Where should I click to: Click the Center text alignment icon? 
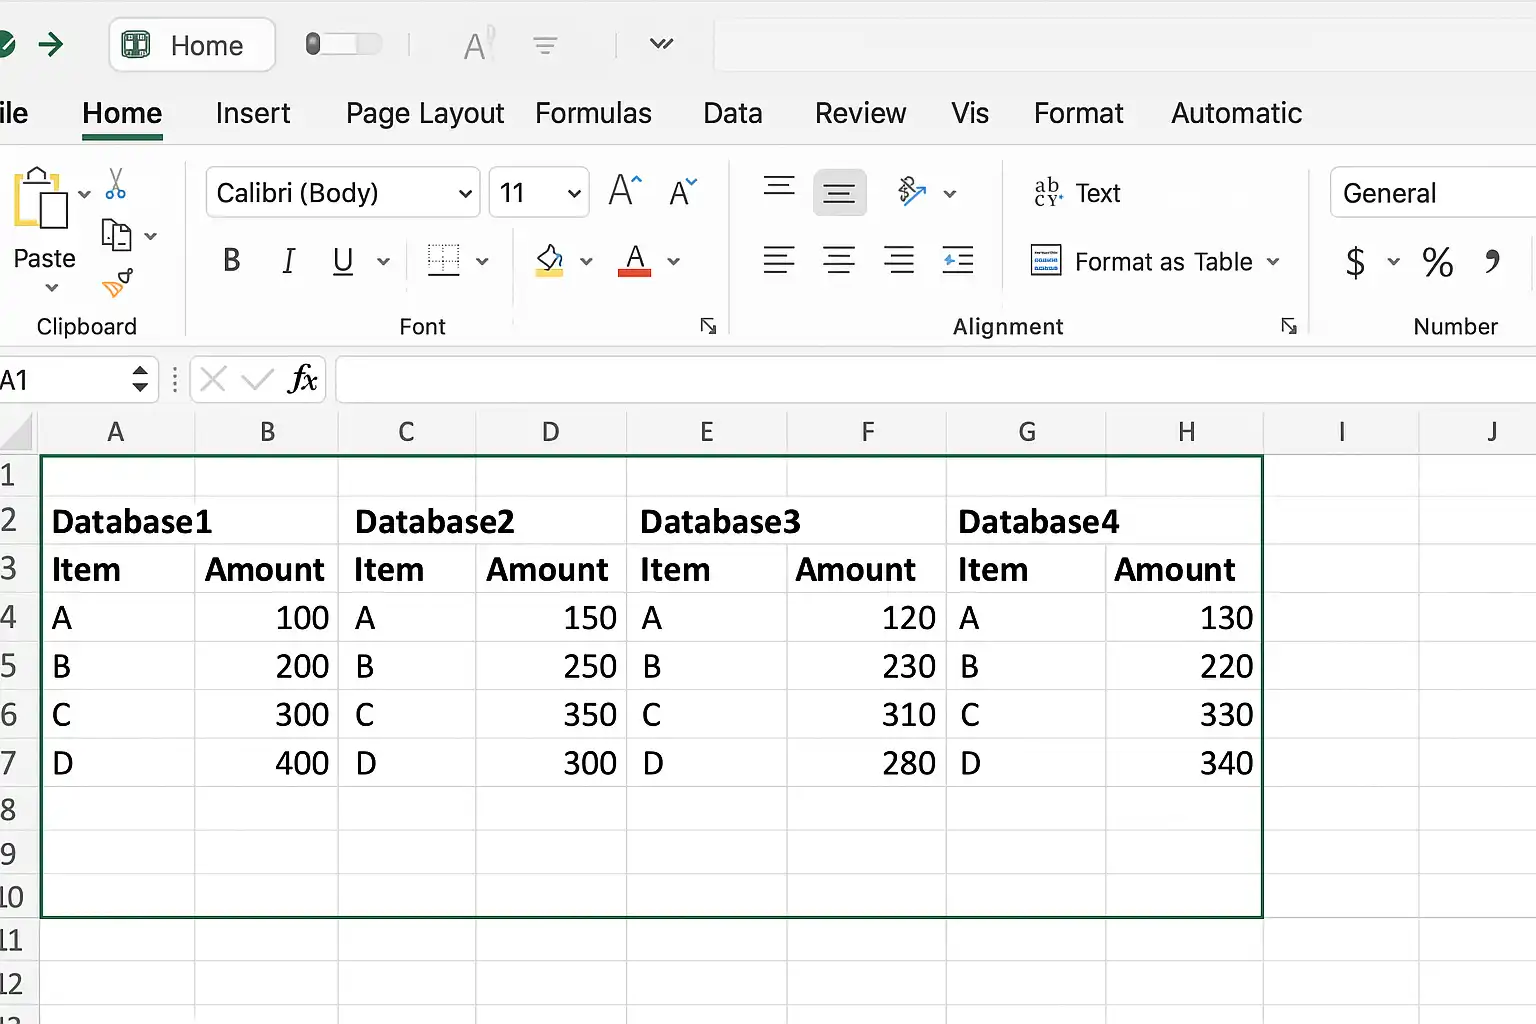pyautogui.click(x=839, y=261)
